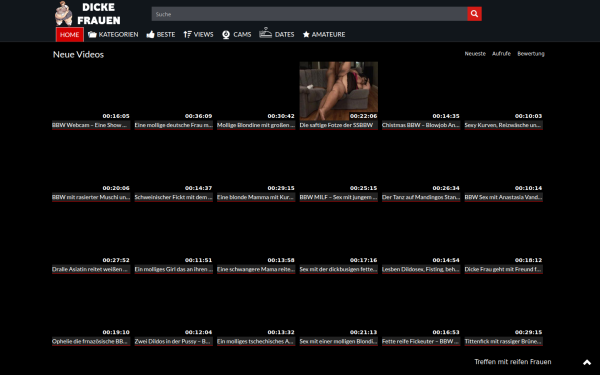The height and width of the screenshot is (375, 600).
Task: Click the 00:16:05 duration label
Action: (x=116, y=116)
